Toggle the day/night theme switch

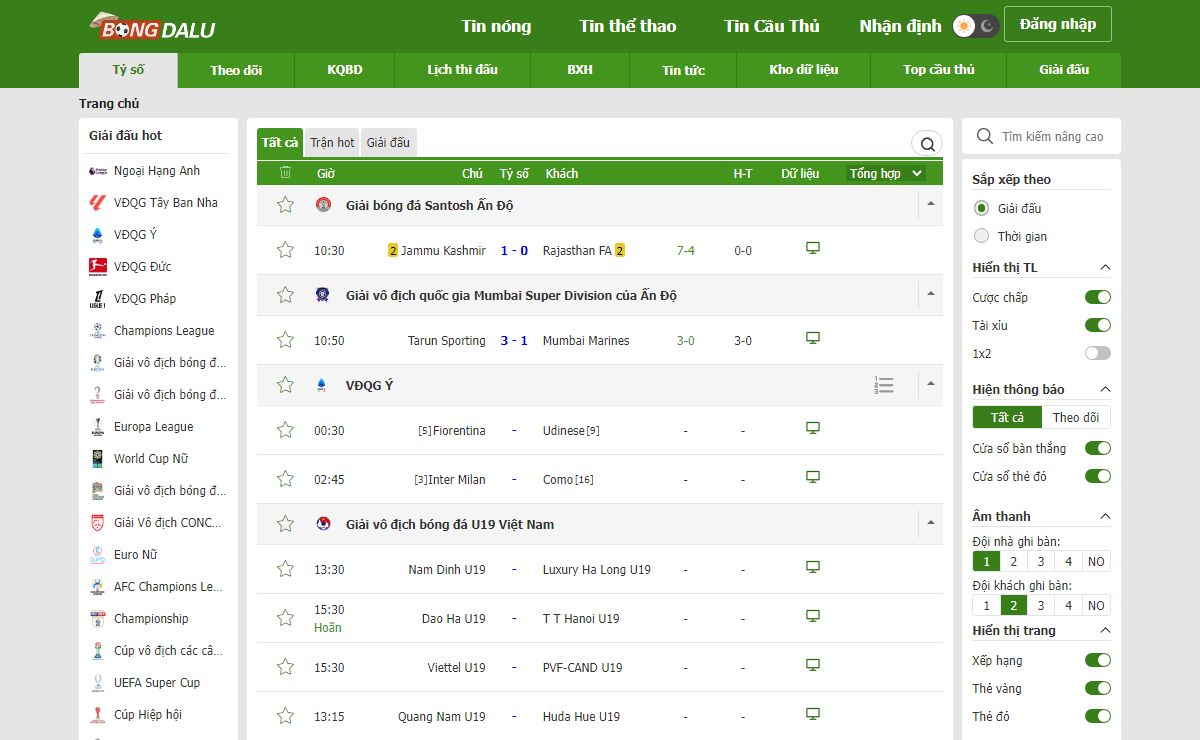[975, 26]
